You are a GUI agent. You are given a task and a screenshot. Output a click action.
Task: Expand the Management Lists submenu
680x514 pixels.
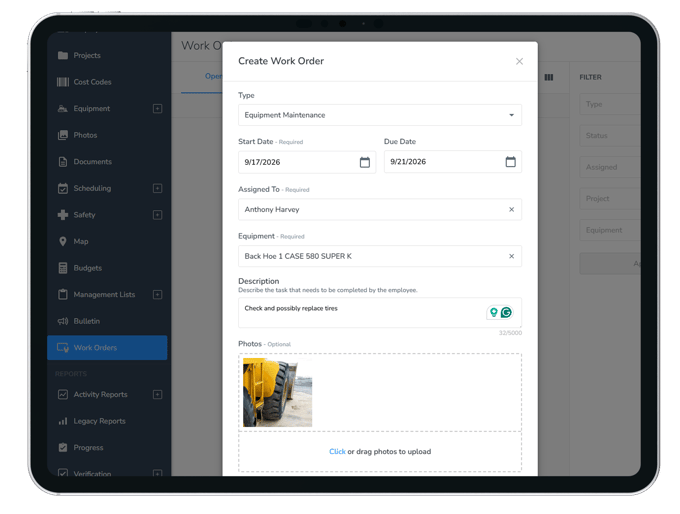point(157,295)
